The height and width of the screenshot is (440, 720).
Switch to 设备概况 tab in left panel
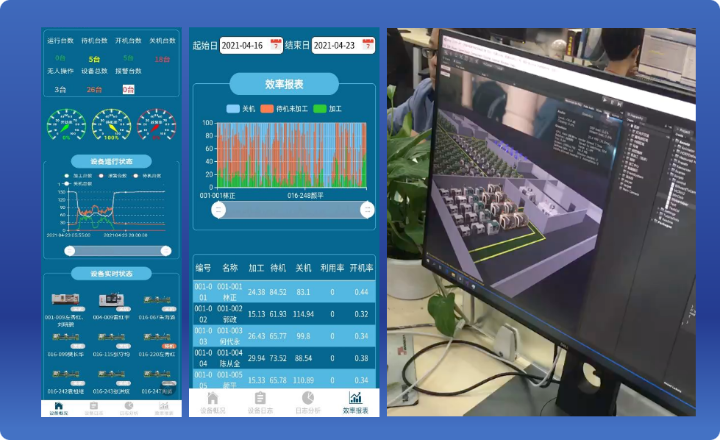coord(58,408)
